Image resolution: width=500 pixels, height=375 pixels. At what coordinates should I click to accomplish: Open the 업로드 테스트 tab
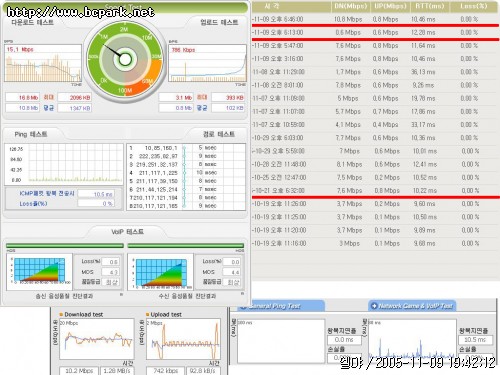coord(219,22)
